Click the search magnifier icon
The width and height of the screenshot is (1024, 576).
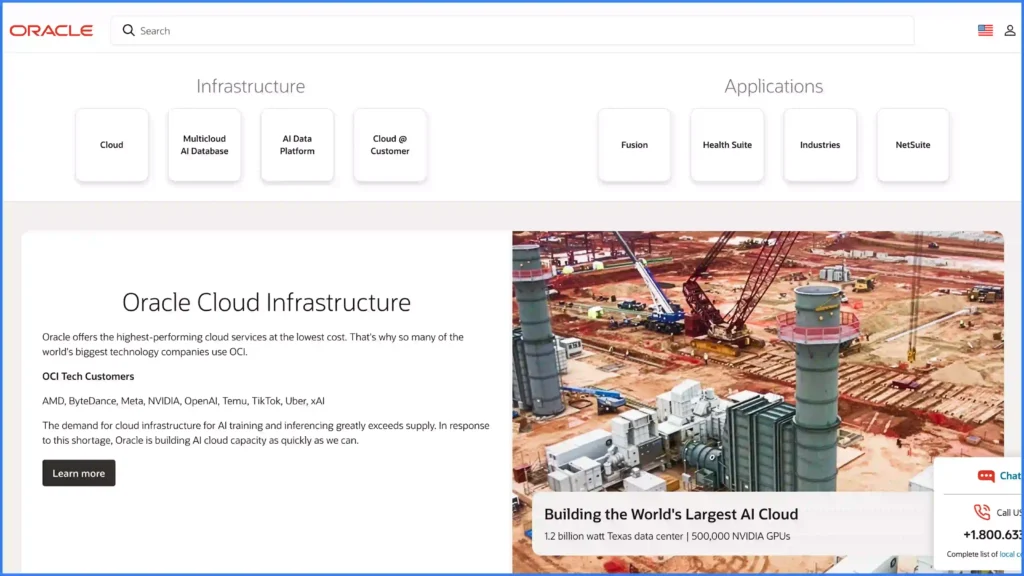[129, 30]
